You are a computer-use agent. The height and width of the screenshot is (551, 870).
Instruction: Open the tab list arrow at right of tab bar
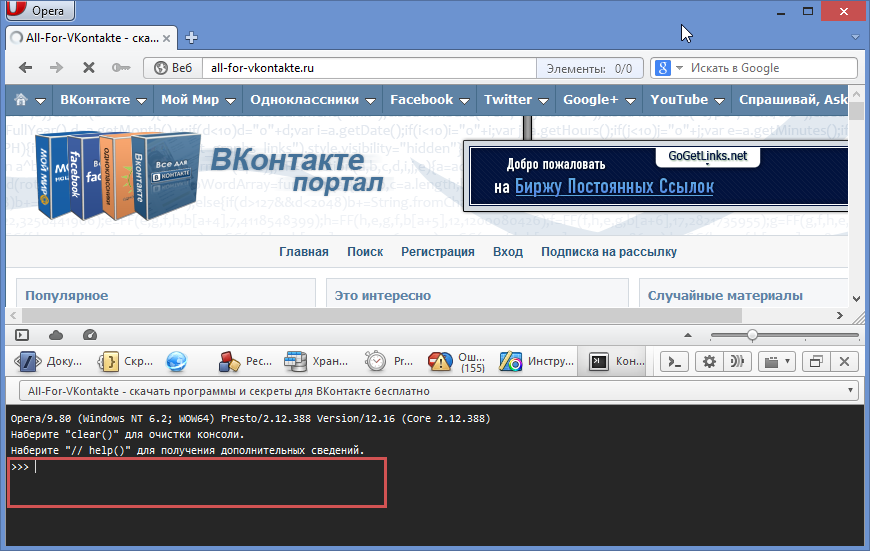(855, 37)
